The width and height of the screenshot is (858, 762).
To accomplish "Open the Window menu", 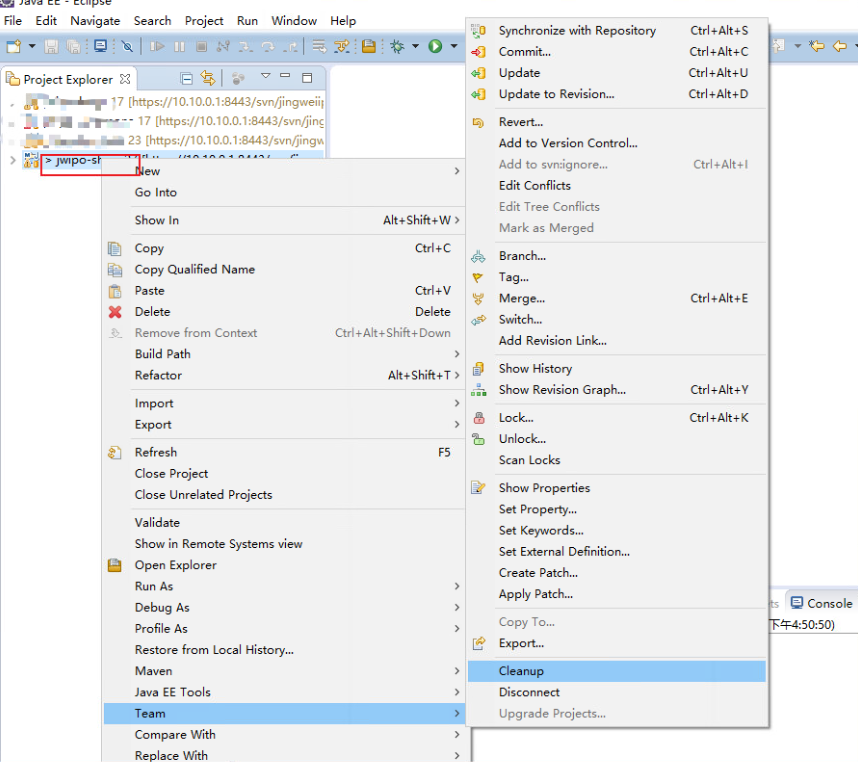I will pos(293,20).
